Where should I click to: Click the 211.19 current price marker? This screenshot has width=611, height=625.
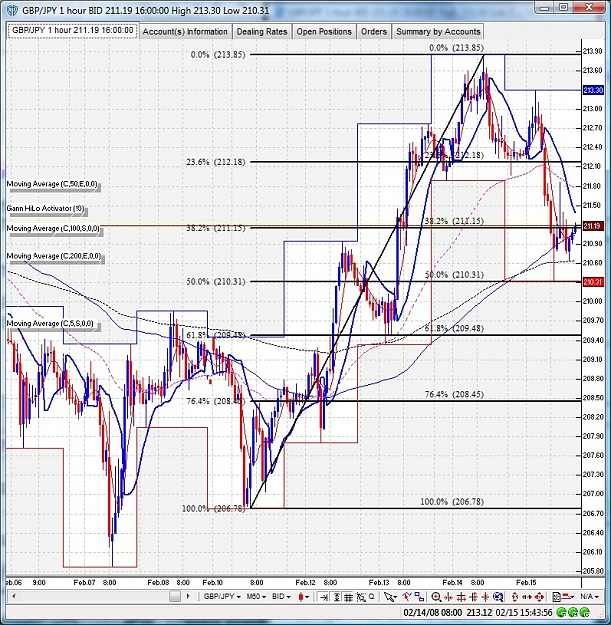592,226
